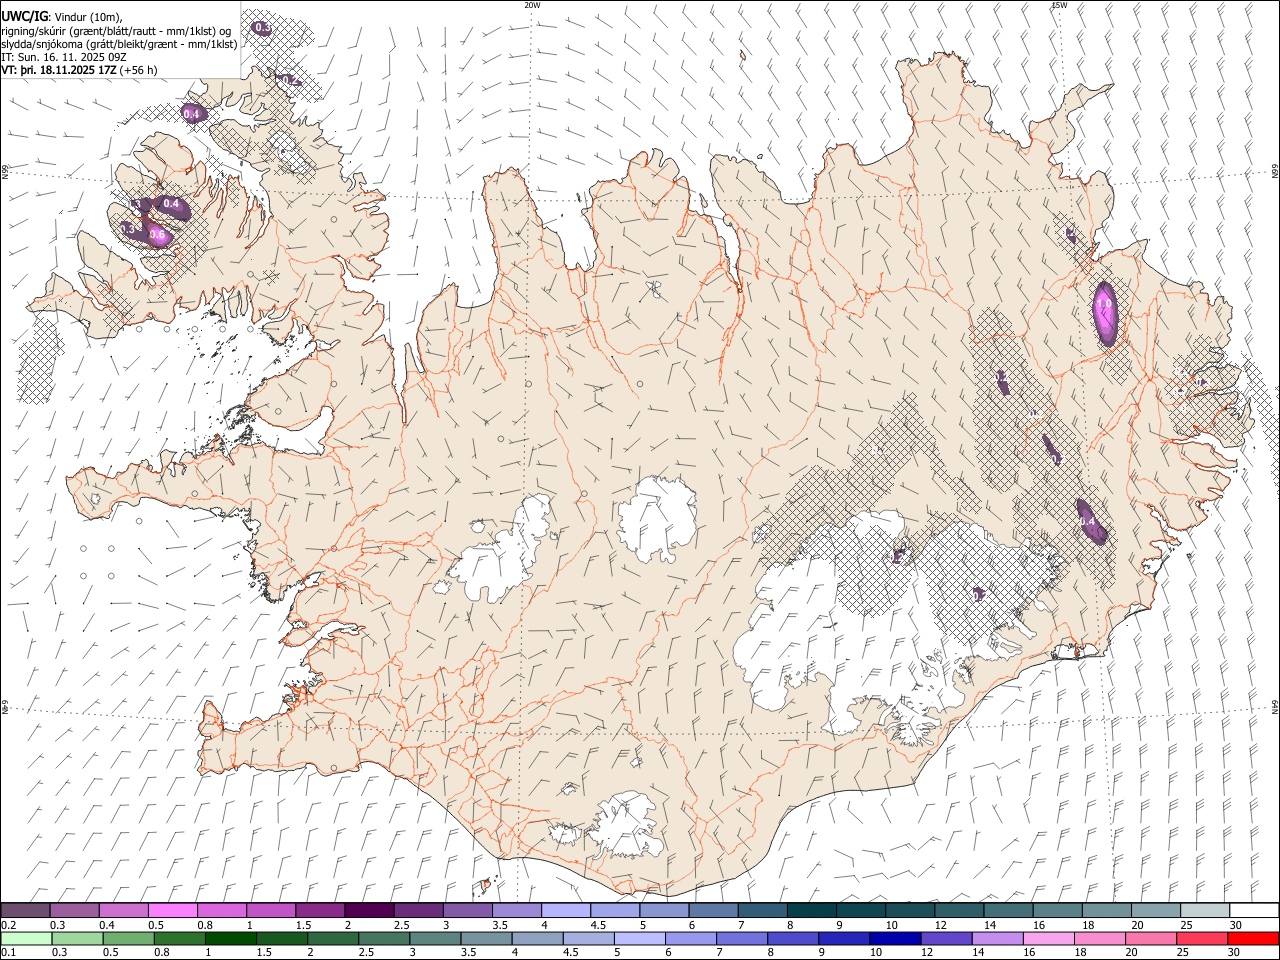Click the 20W longitude label
The image size is (1280, 960).
[x=532, y=5]
